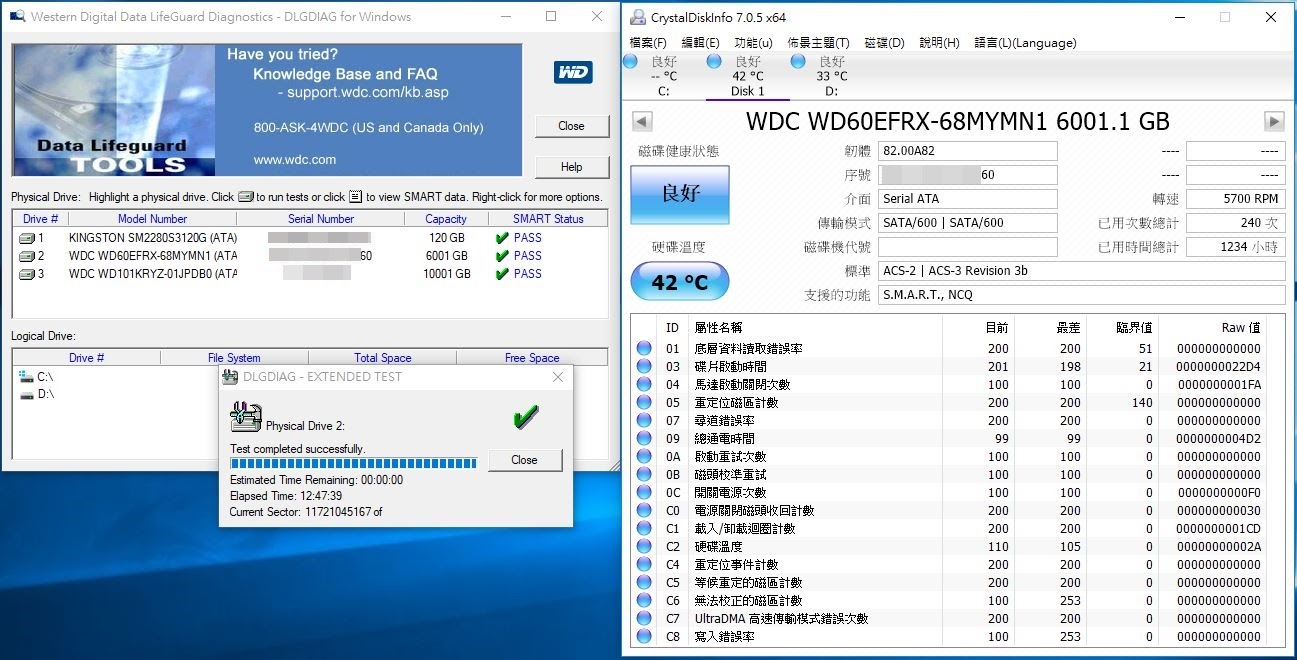Click the Free Space column header

click(531, 357)
